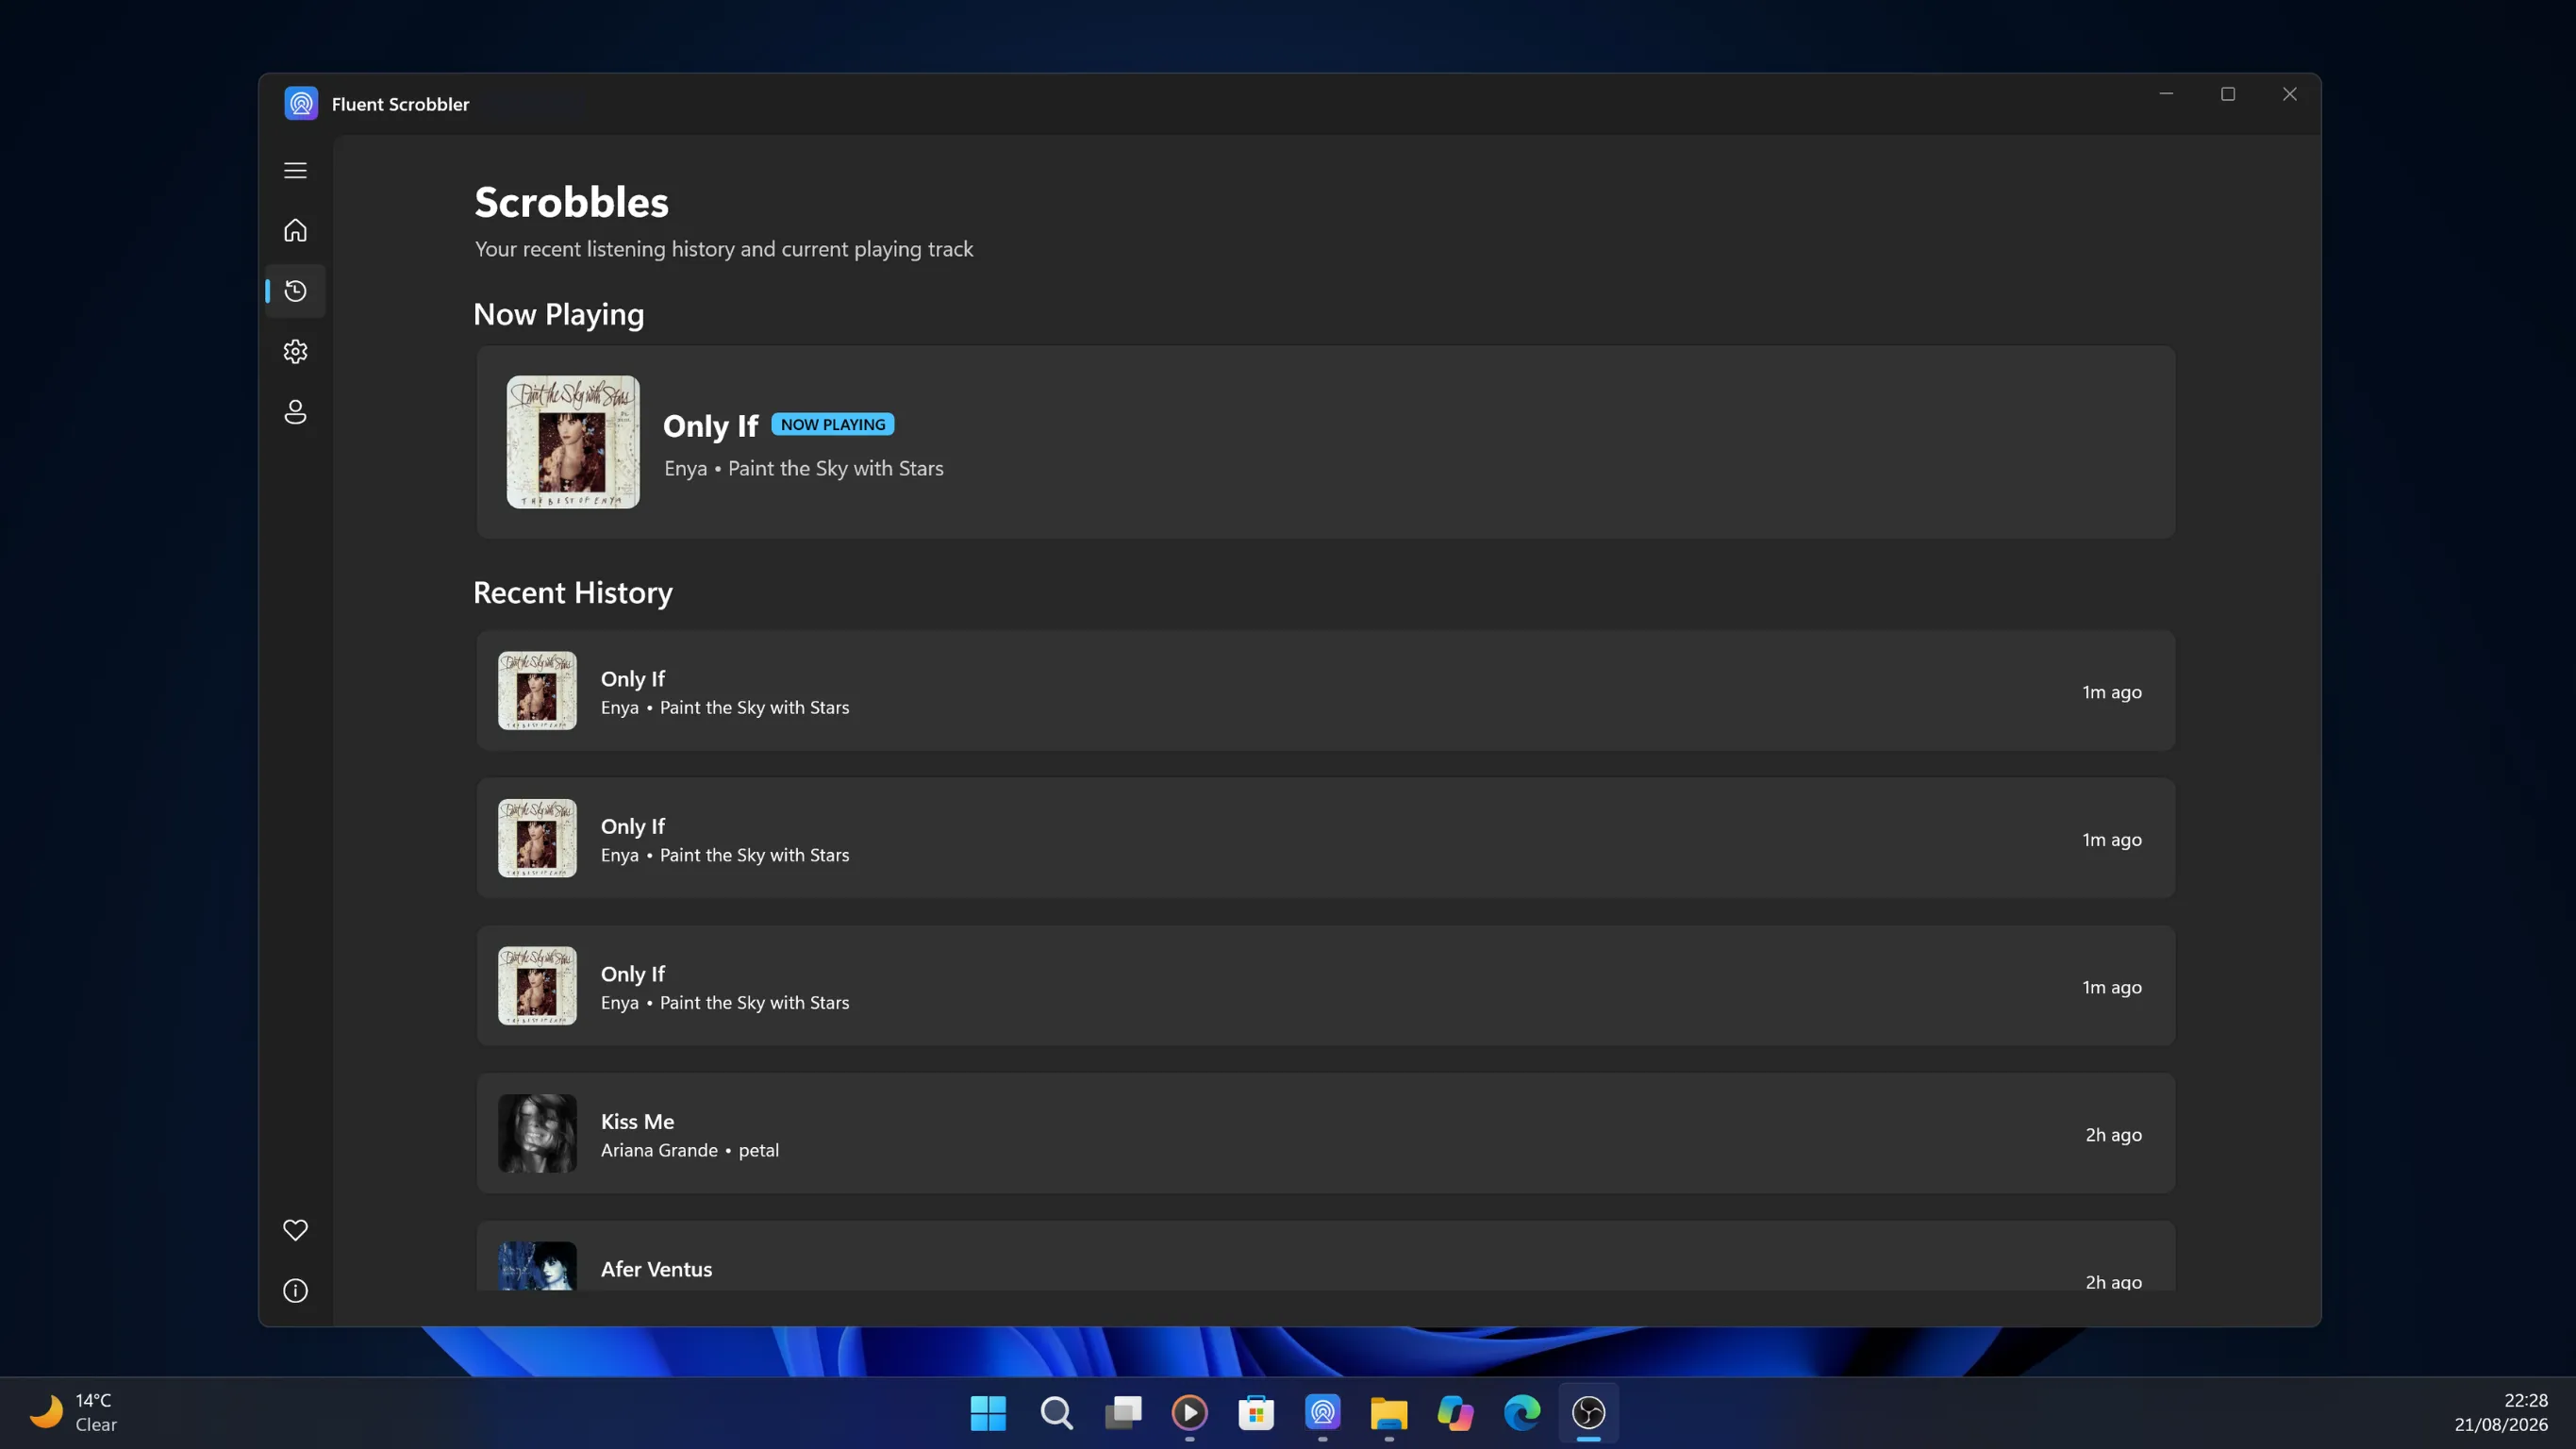
Task: Click the NOW PLAYING badge
Action: (833, 424)
